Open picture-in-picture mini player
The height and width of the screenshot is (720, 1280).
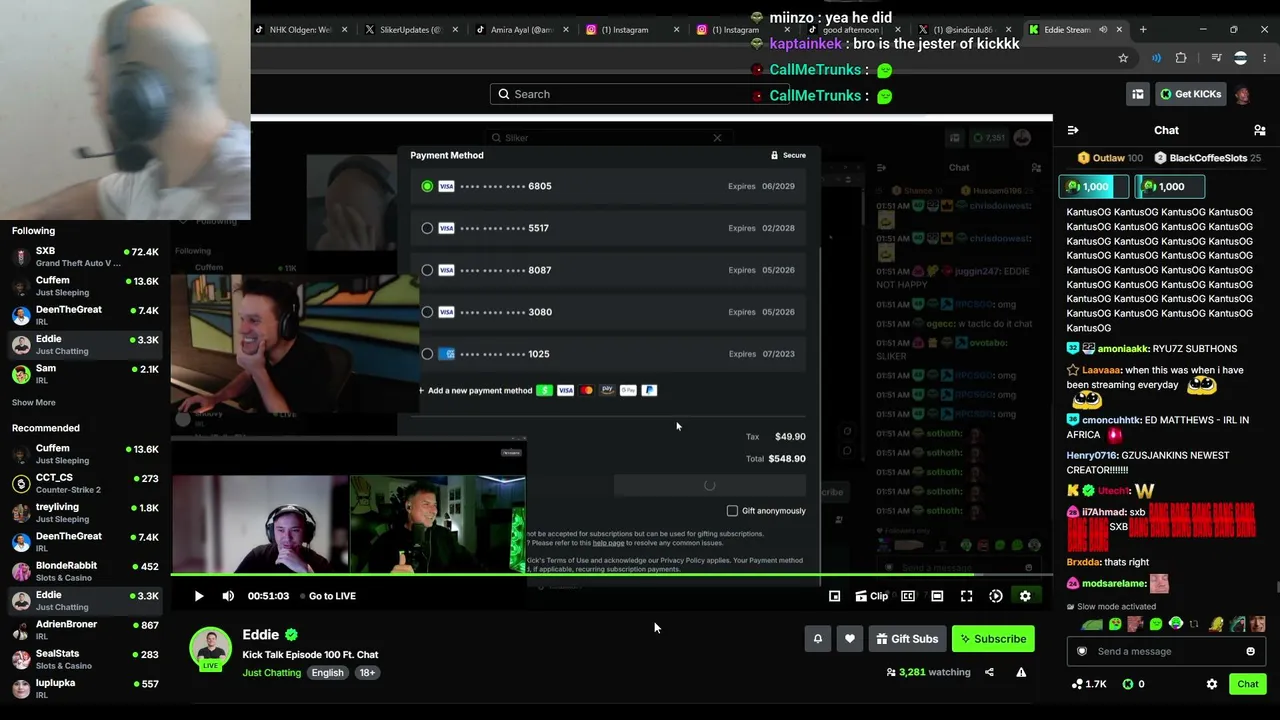[x=835, y=596]
